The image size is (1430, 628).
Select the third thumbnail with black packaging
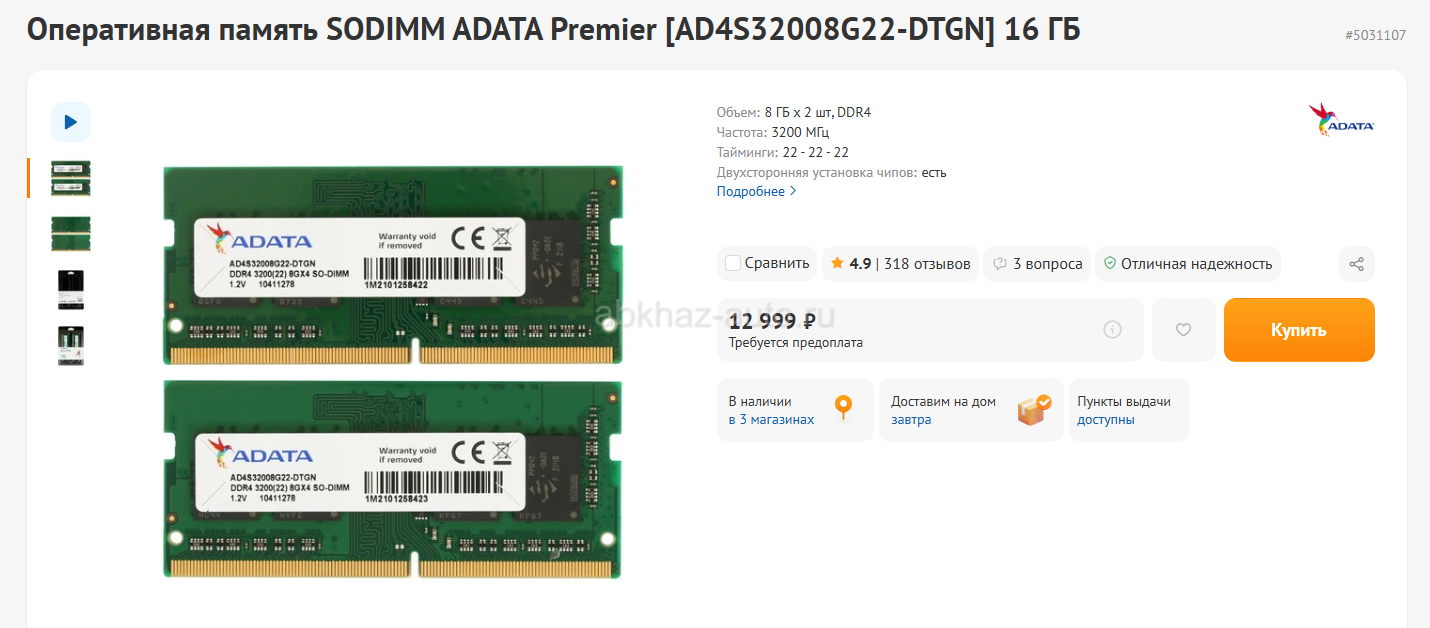(71, 289)
